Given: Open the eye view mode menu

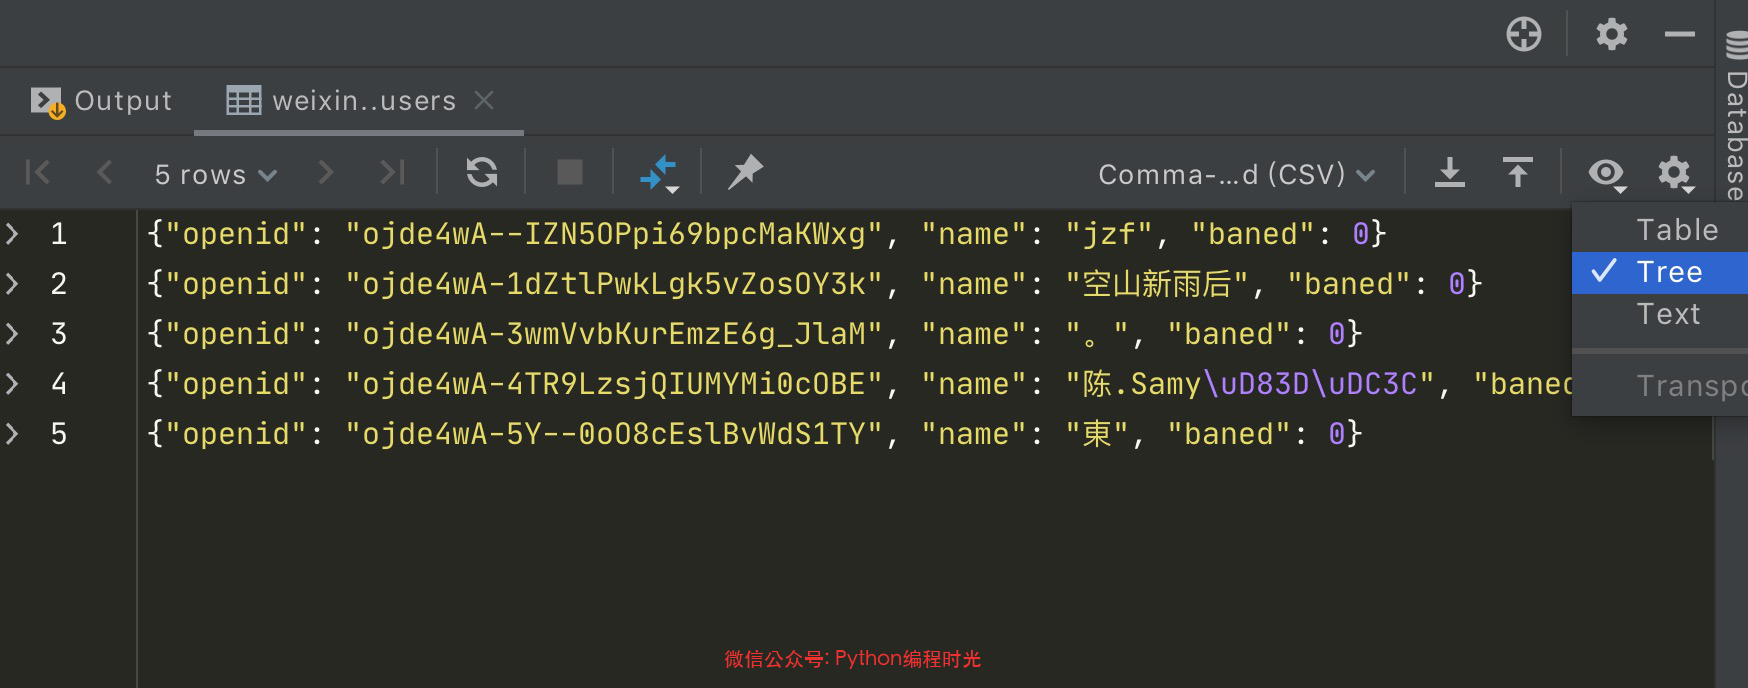Looking at the screenshot, I should click(x=1607, y=173).
